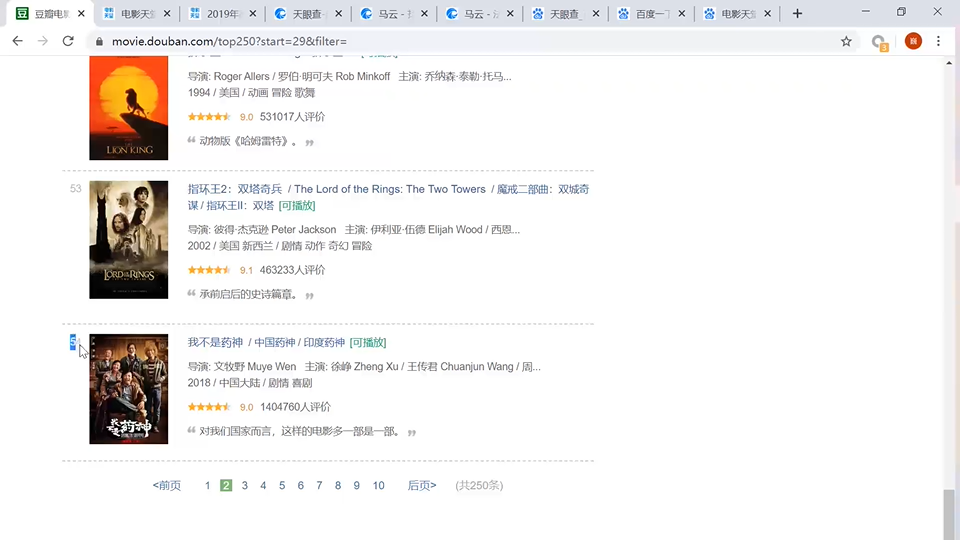This screenshot has height=540, width=960.
Task: Open the 我不是药神 poster thumbnail
Action: pyautogui.click(x=129, y=389)
